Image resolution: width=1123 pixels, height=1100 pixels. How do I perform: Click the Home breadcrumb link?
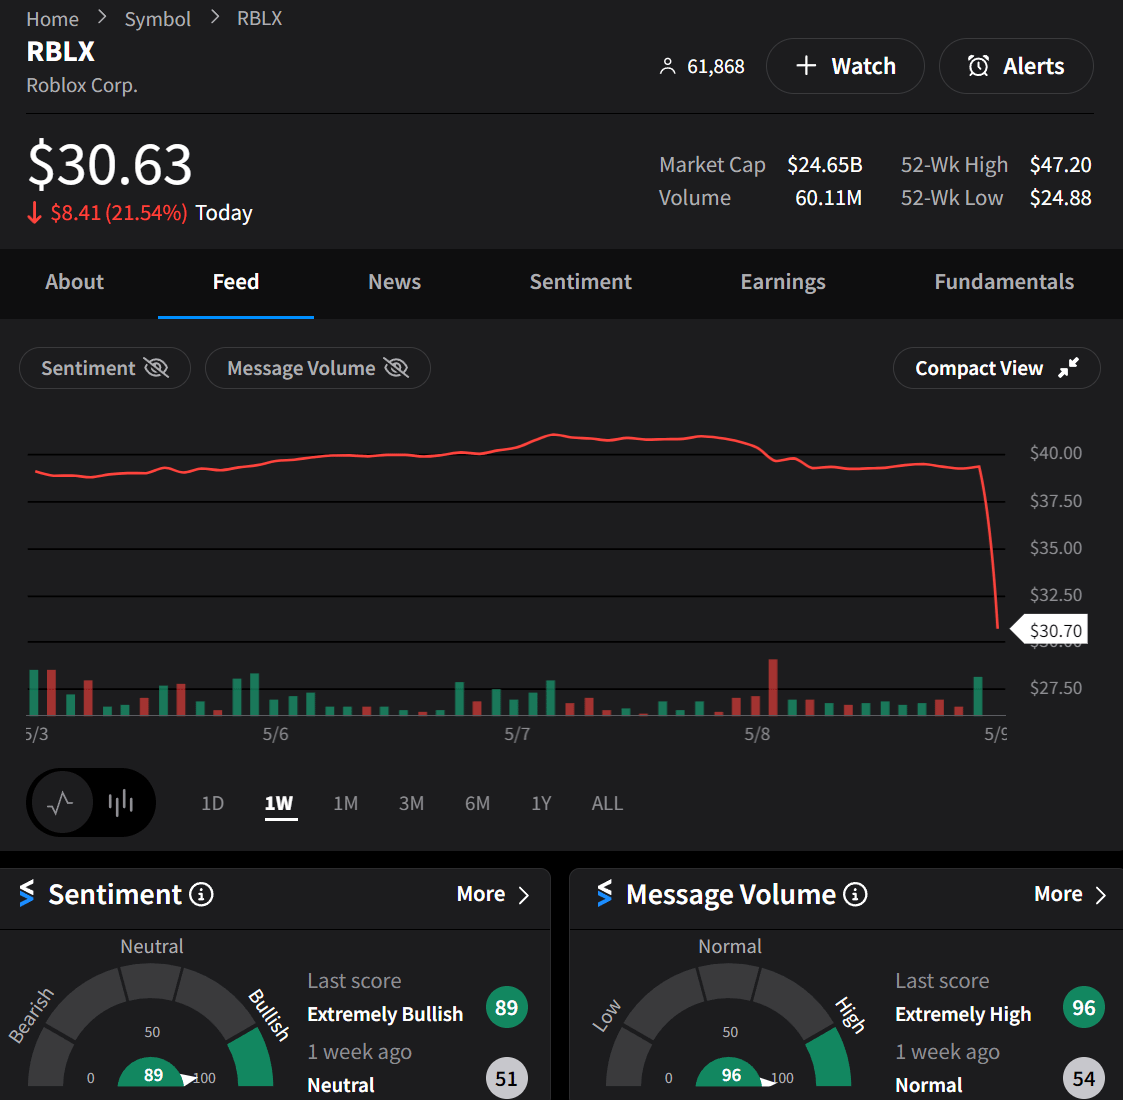click(52, 19)
